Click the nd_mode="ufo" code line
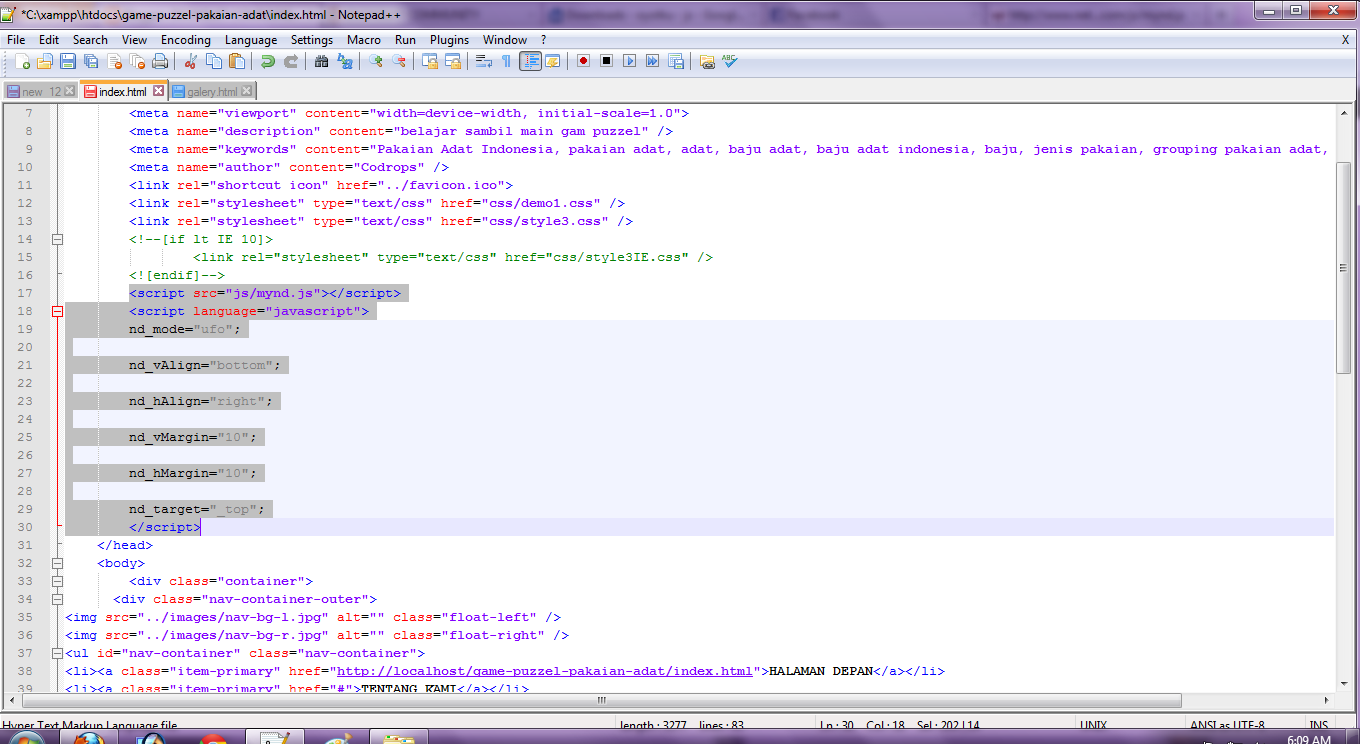The height and width of the screenshot is (744, 1360). point(185,329)
